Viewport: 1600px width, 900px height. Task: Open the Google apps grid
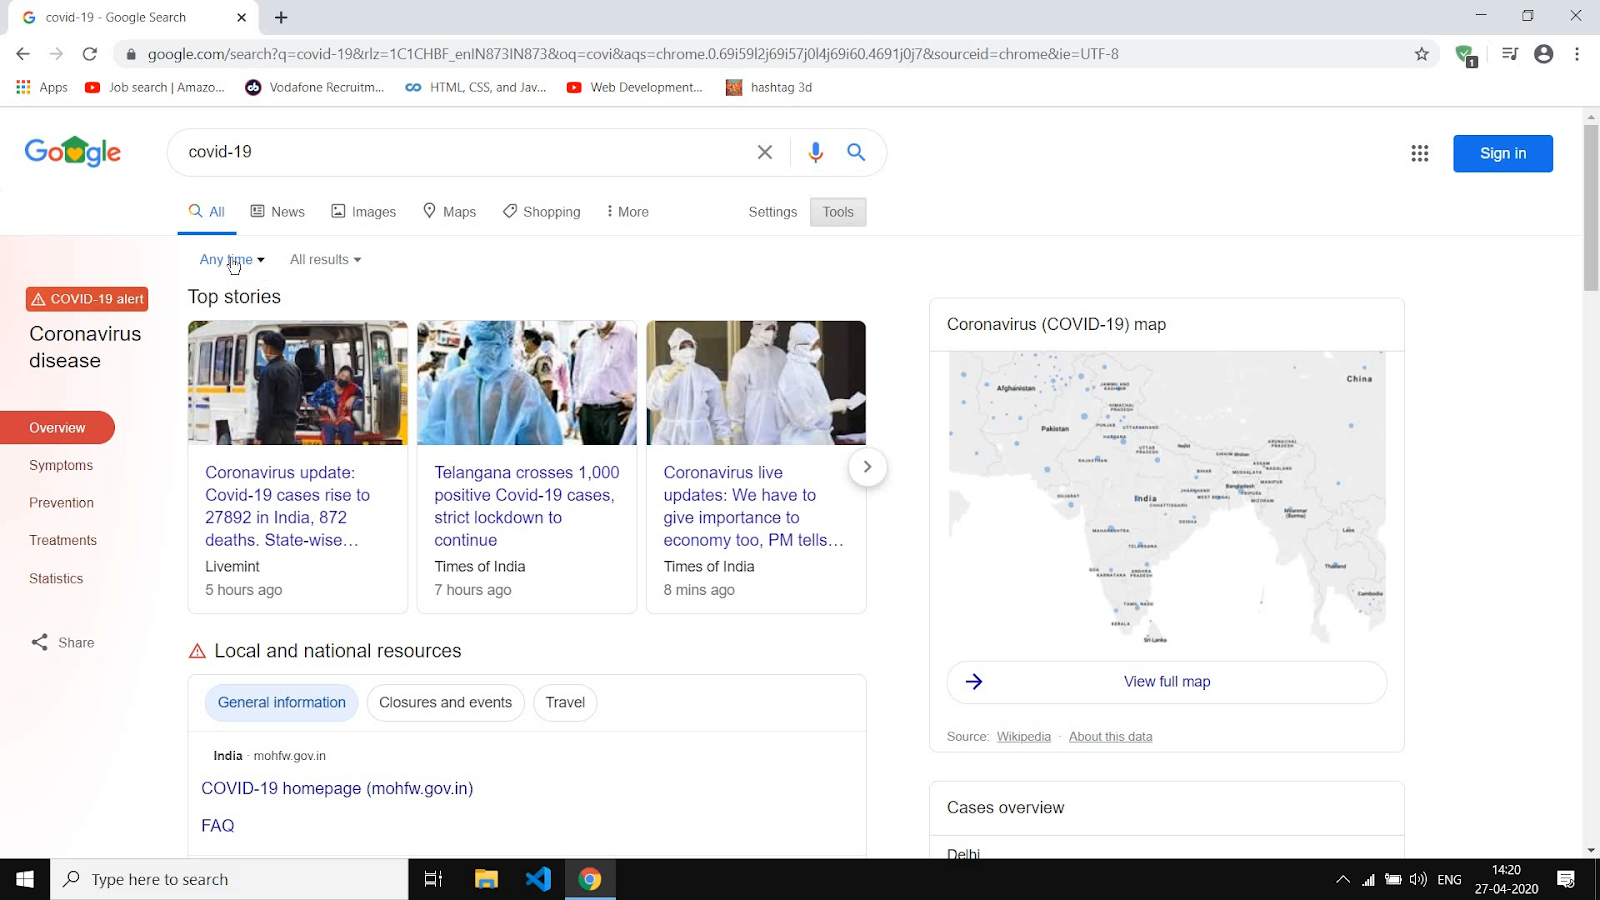coord(1420,153)
